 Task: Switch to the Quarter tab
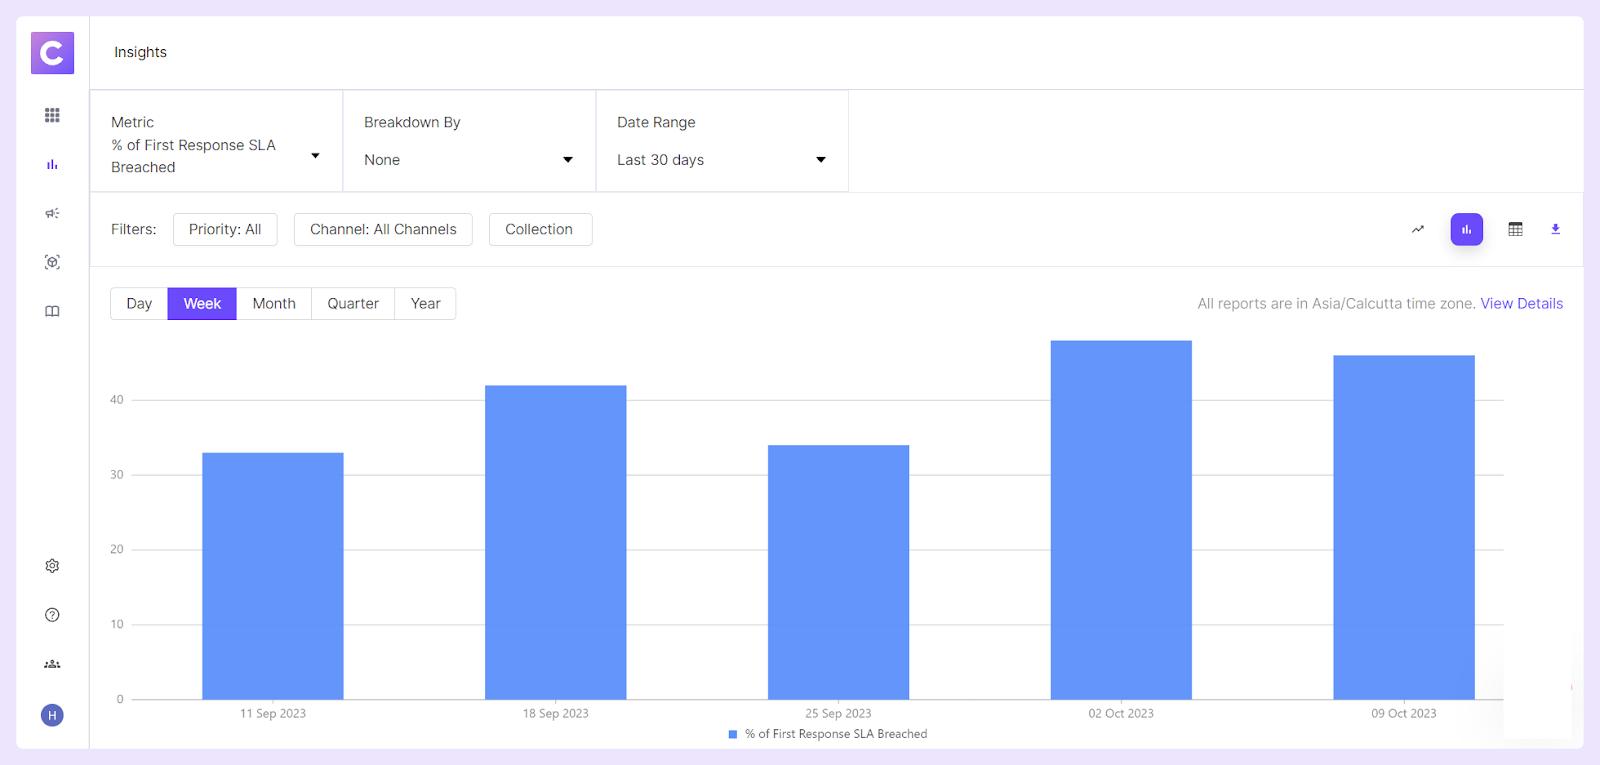click(353, 303)
